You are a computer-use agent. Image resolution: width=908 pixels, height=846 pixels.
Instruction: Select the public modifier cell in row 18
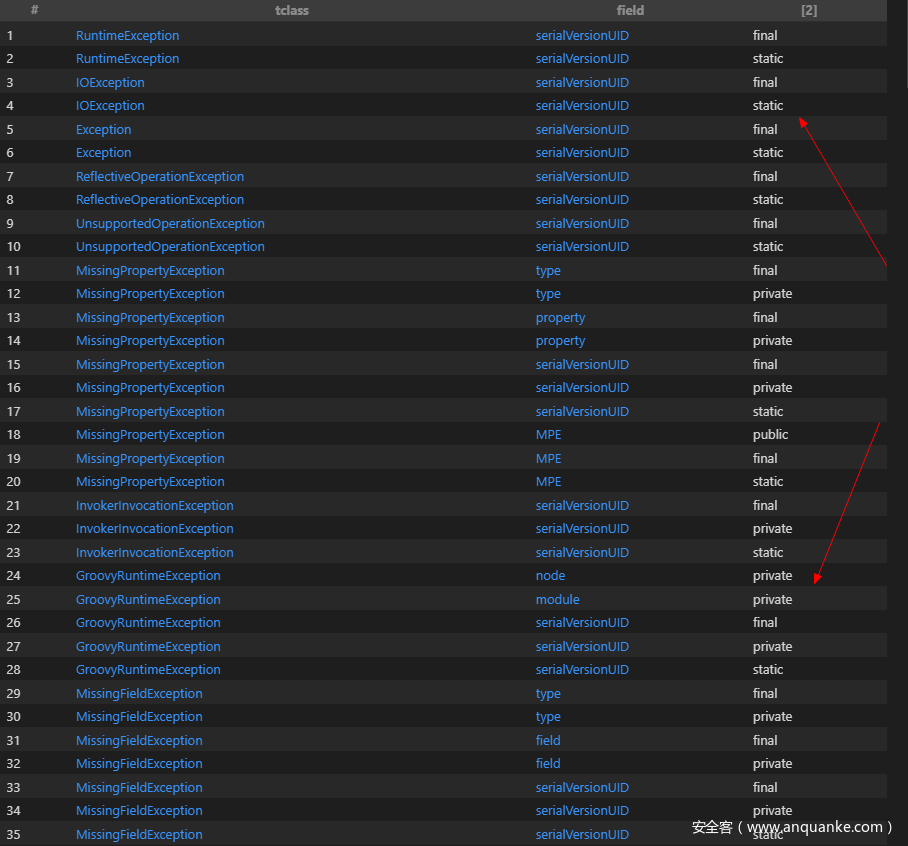770,435
